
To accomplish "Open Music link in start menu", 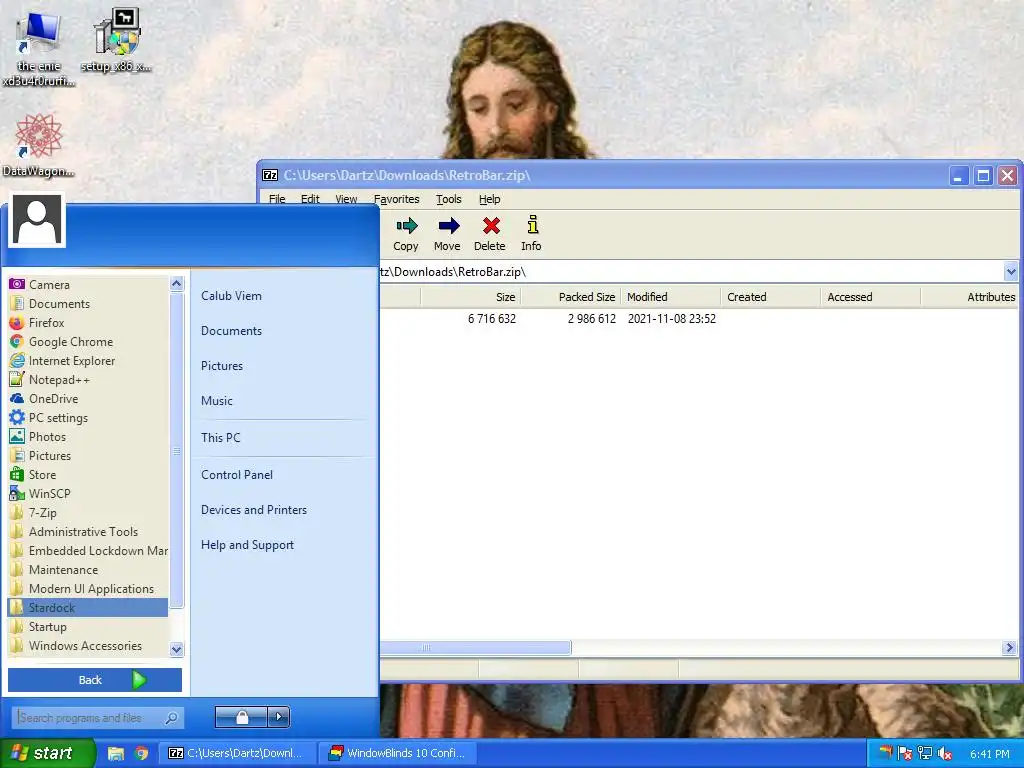I will click(217, 401).
